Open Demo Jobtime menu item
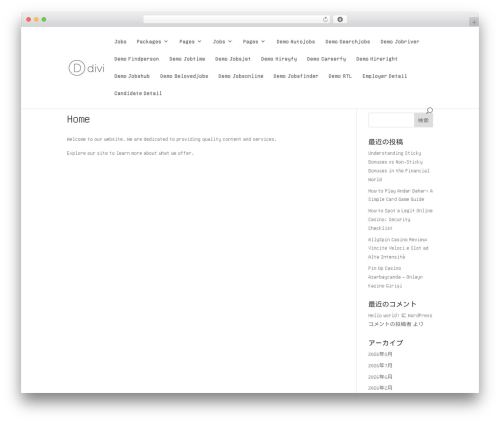Viewport: 500px width, 423px height. coord(187,59)
